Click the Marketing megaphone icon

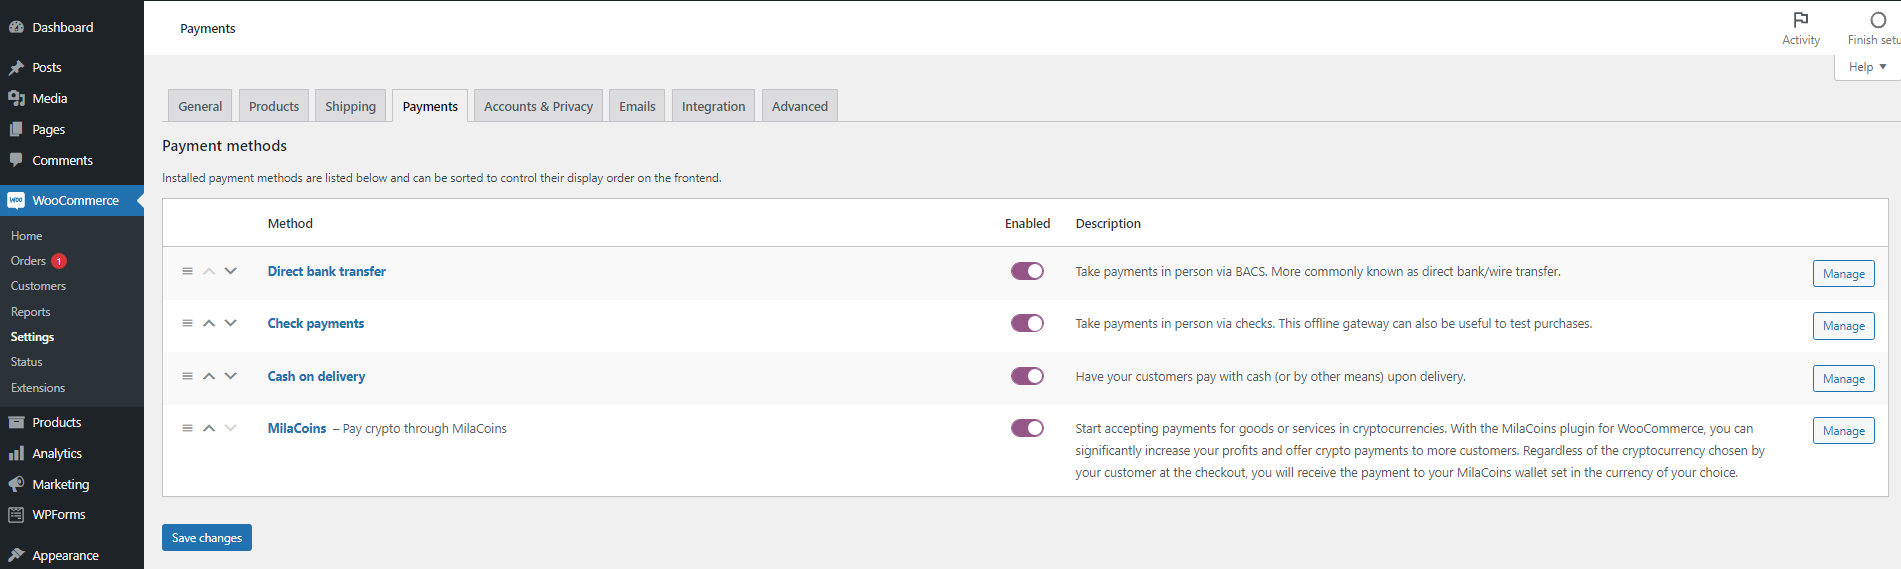click(x=16, y=484)
